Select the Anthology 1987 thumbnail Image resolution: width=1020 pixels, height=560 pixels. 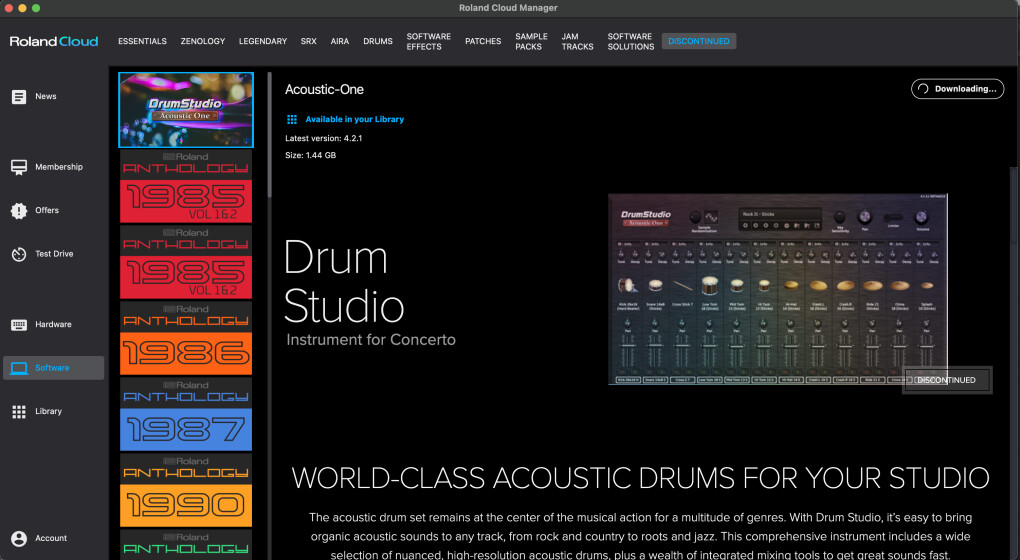186,414
